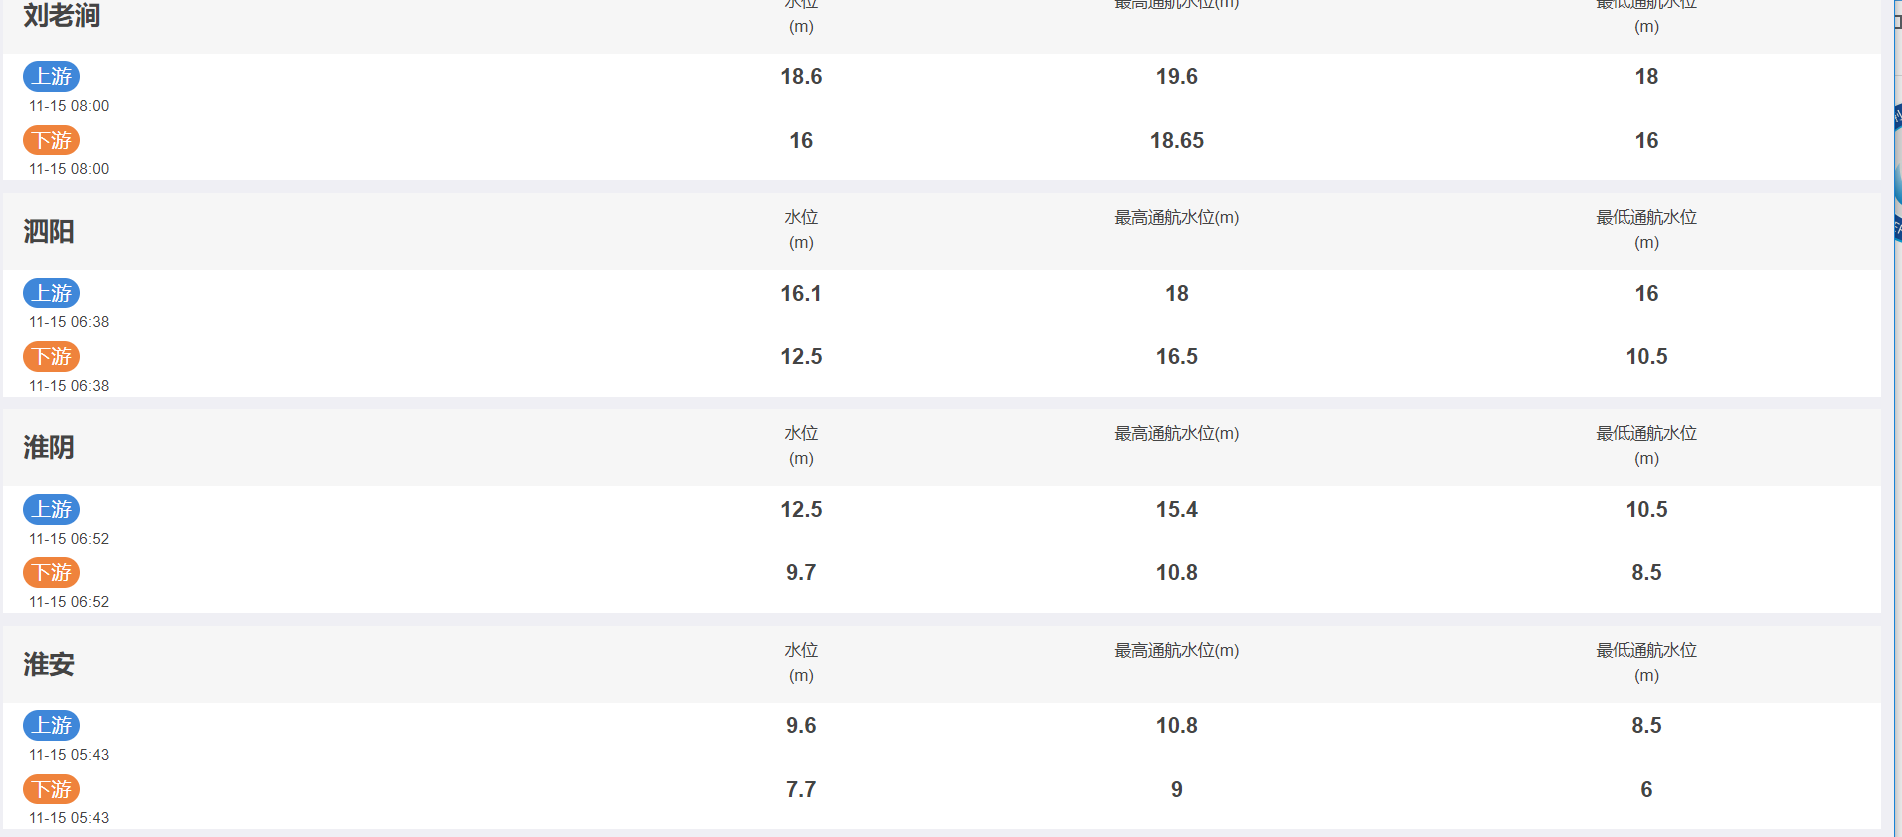Image resolution: width=1902 pixels, height=837 pixels.
Task: Select the 淮安 station title
Action: click(49, 664)
